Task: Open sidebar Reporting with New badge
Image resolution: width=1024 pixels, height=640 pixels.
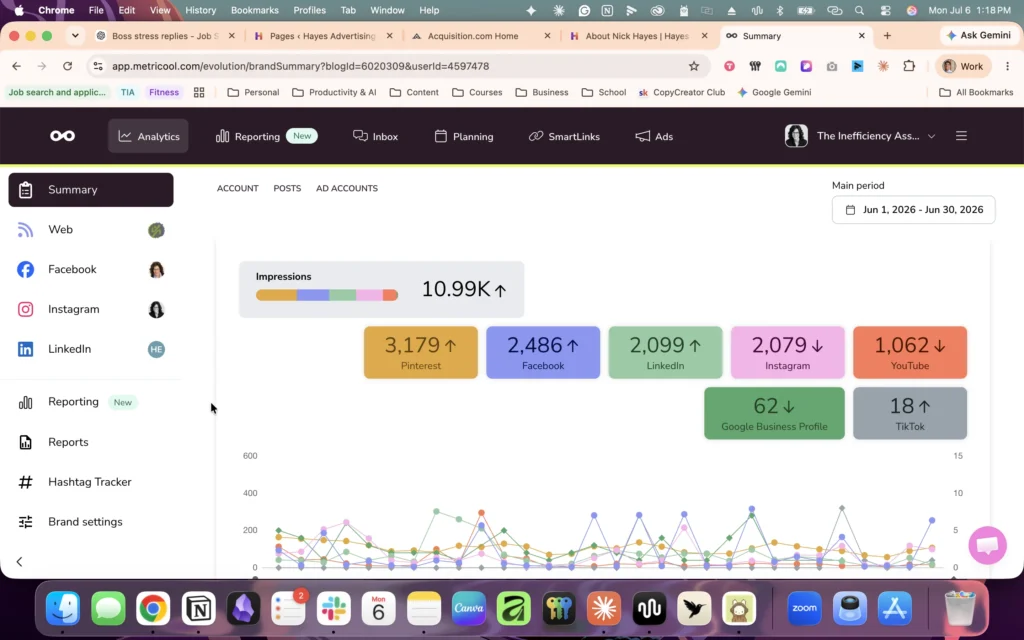Action: tap(91, 402)
